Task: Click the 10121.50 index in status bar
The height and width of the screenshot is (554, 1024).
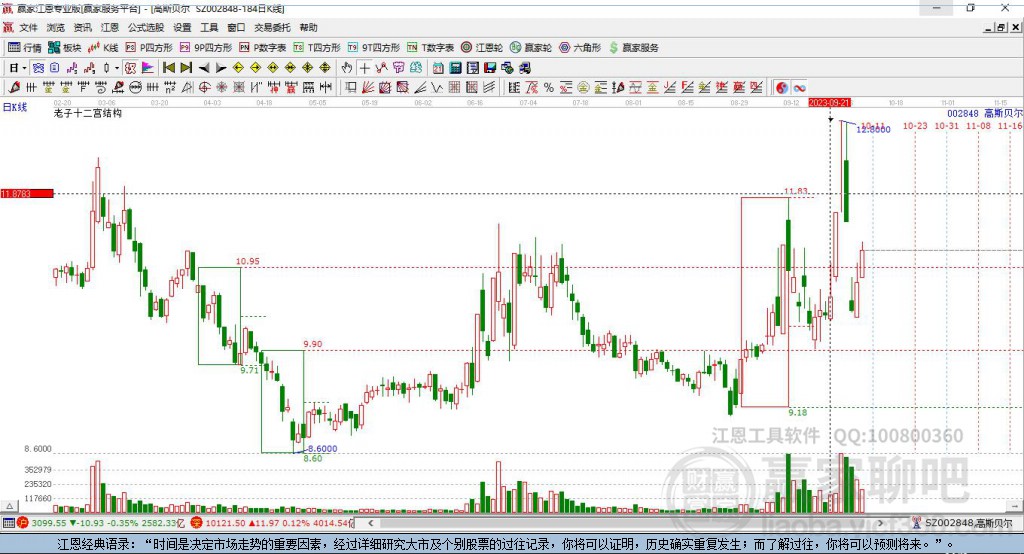Action: tap(226, 523)
